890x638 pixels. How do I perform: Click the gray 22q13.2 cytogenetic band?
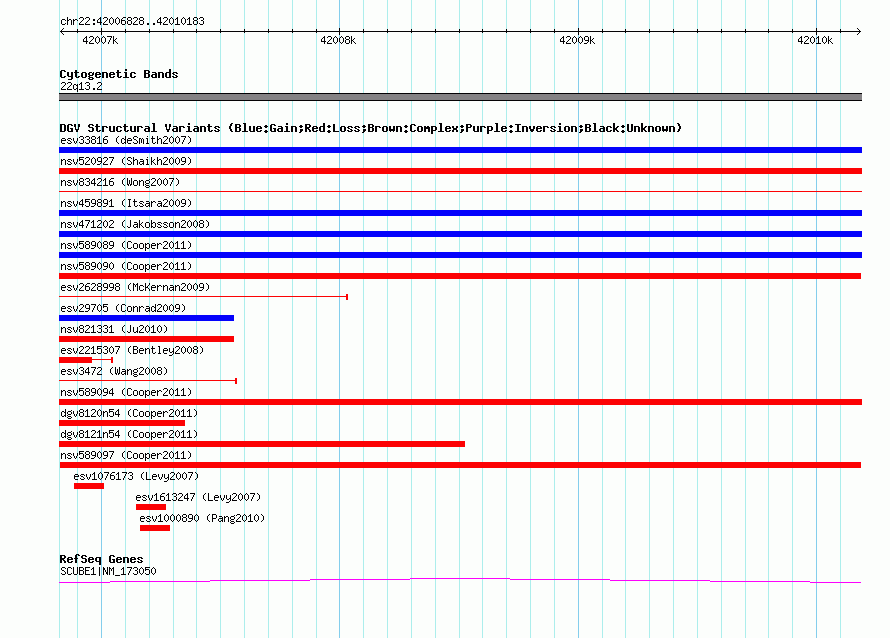coord(460,97)
